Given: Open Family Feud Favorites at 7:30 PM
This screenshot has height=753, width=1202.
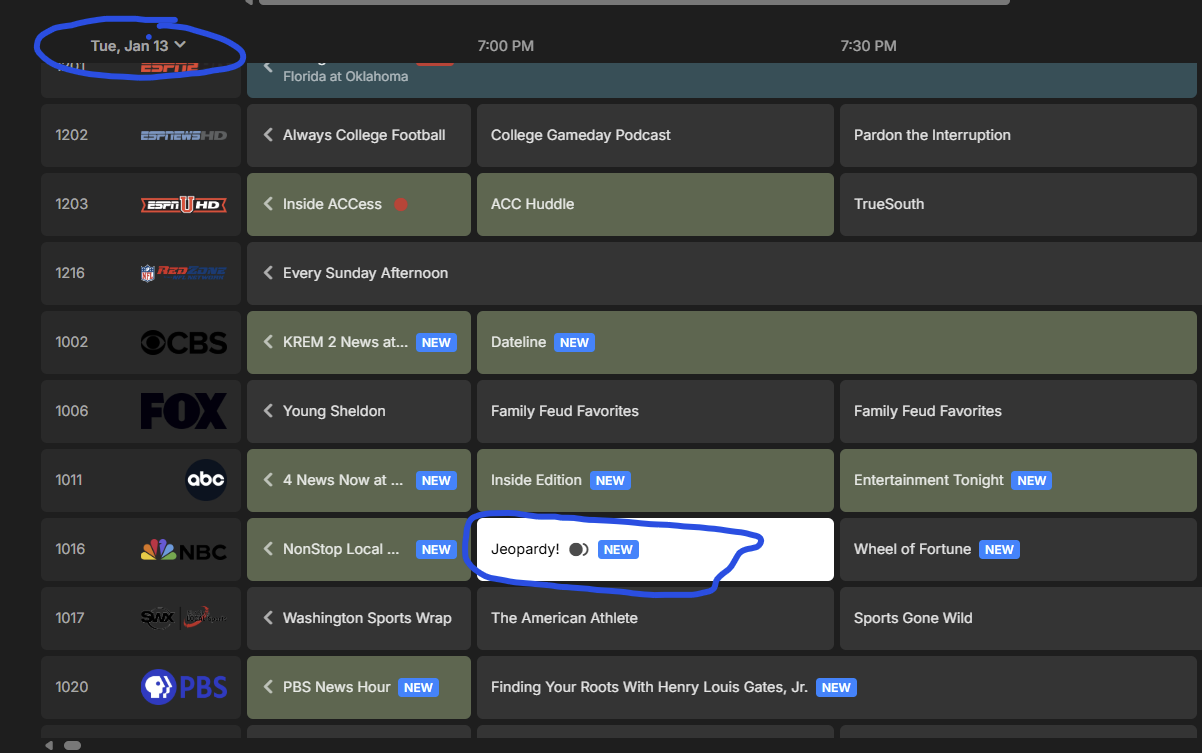Looking at the screenshot, I should click(1018, 411).
